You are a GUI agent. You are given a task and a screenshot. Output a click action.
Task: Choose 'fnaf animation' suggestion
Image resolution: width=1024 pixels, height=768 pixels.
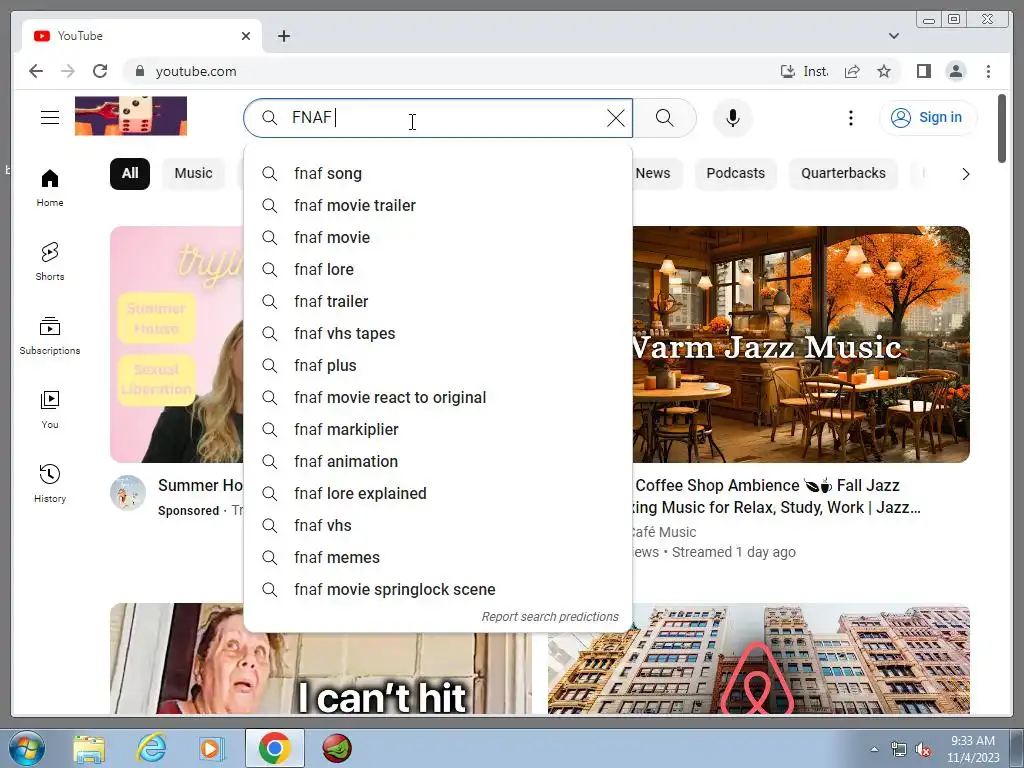(x=438, y=462)
